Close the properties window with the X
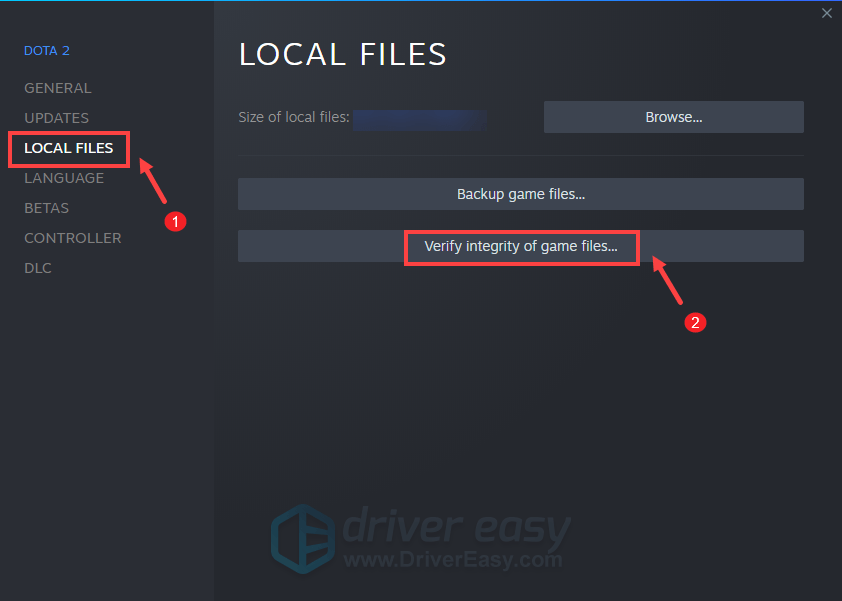The width and height of the screenshot is (842, 601). (x=826, y=13)
